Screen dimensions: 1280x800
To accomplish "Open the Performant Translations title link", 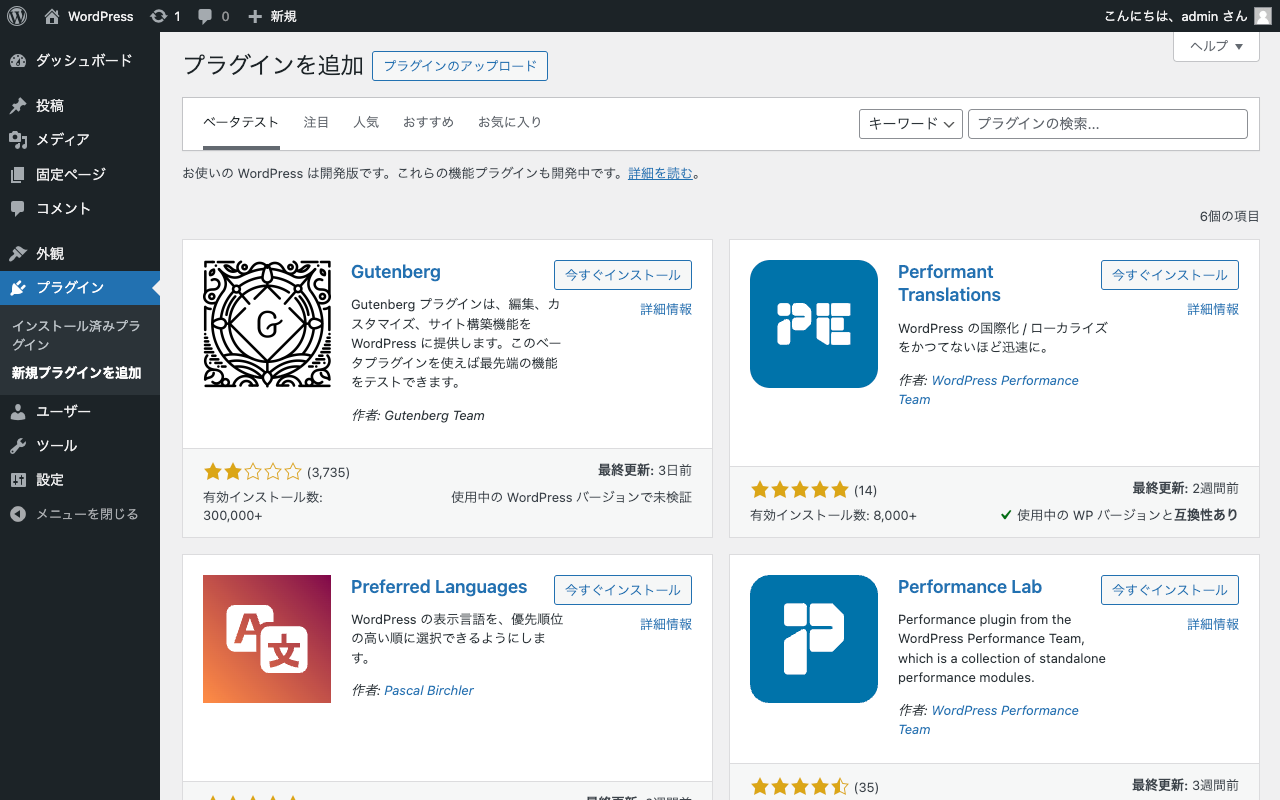I will tap(949, 283).
